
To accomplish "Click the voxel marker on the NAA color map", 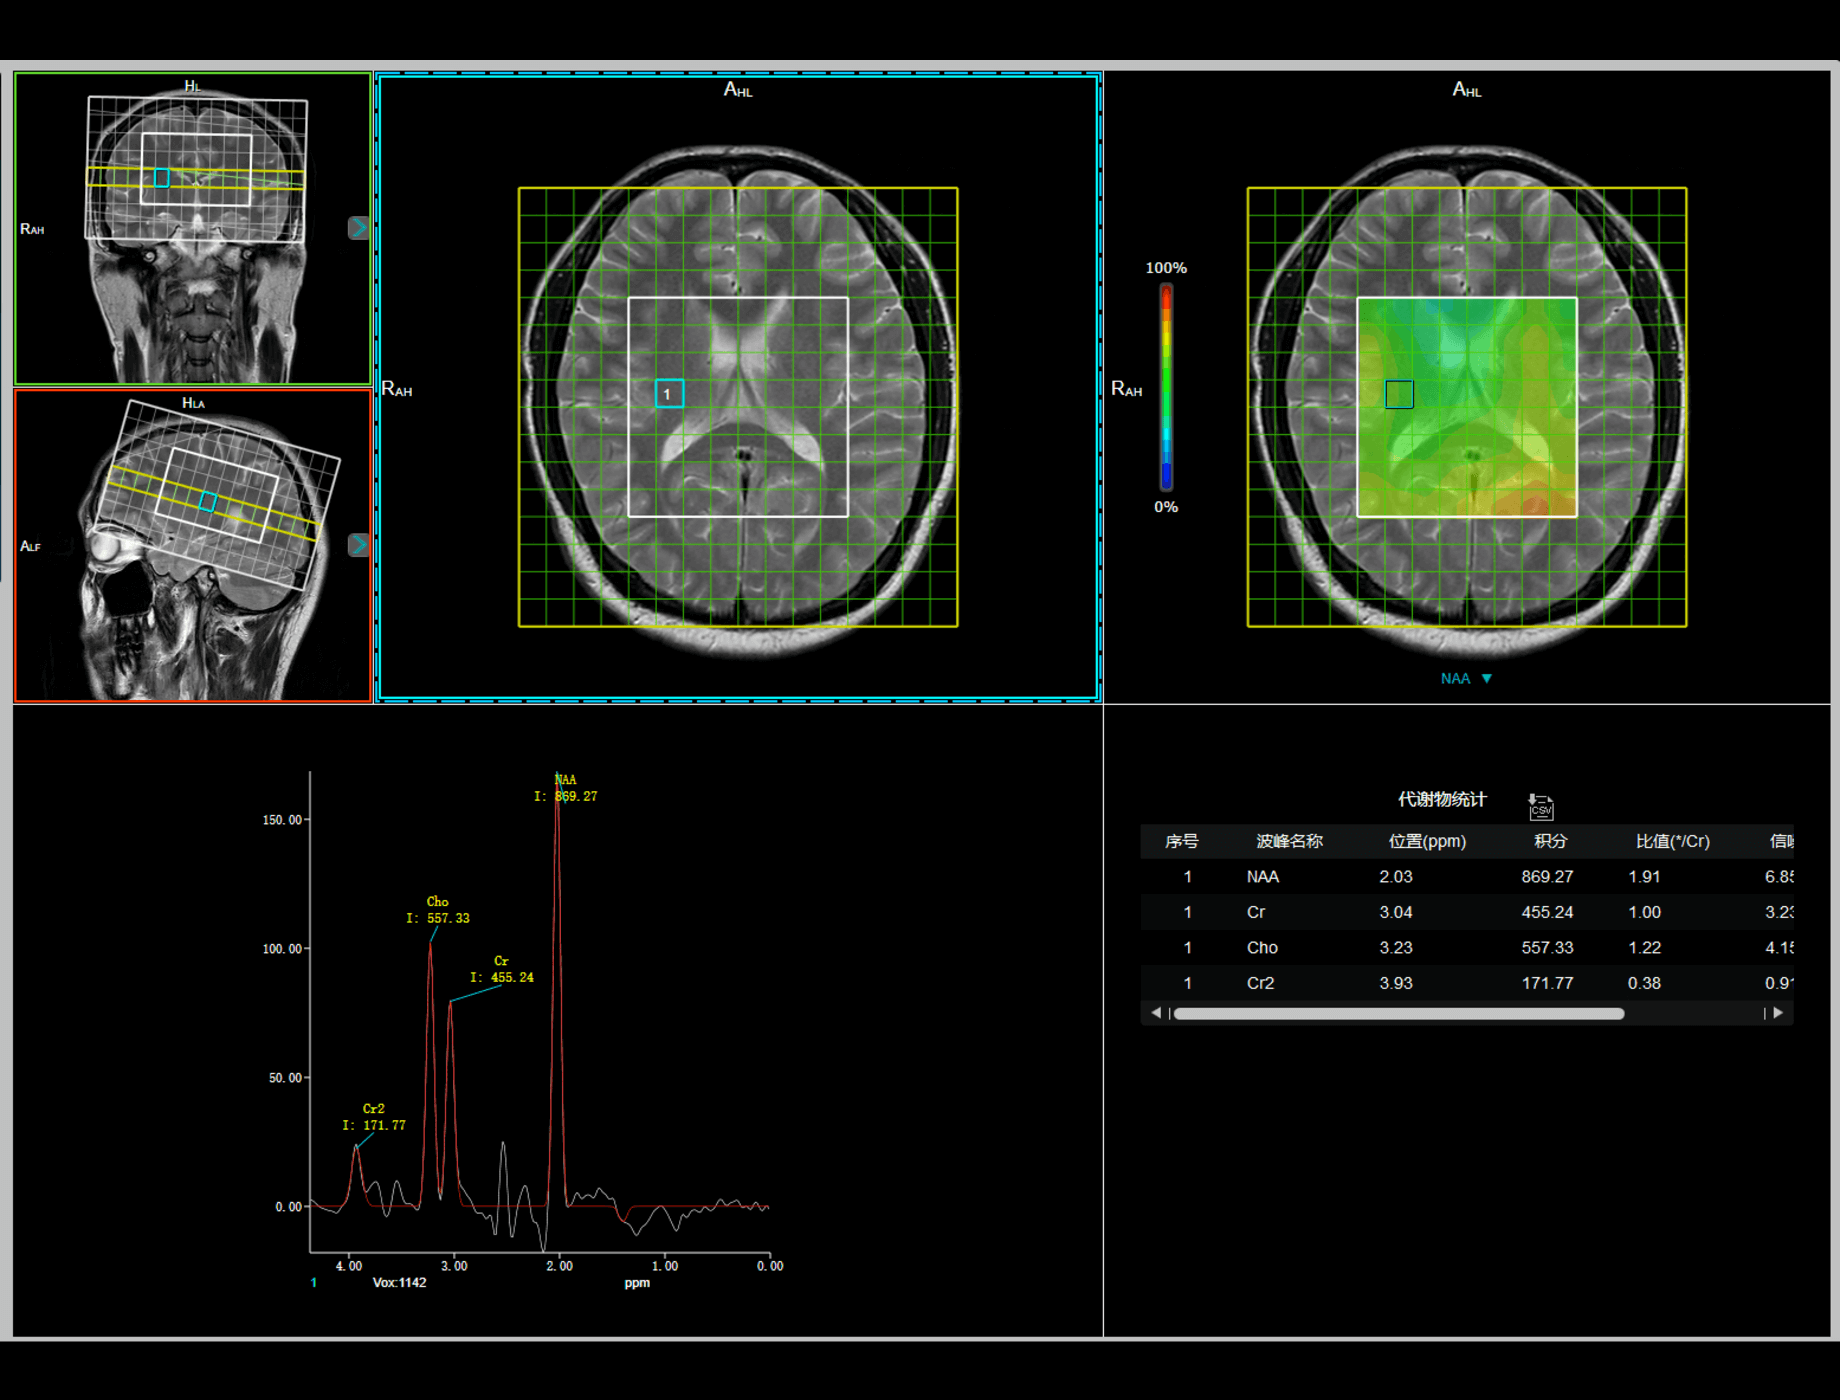I will (1399, 395).
